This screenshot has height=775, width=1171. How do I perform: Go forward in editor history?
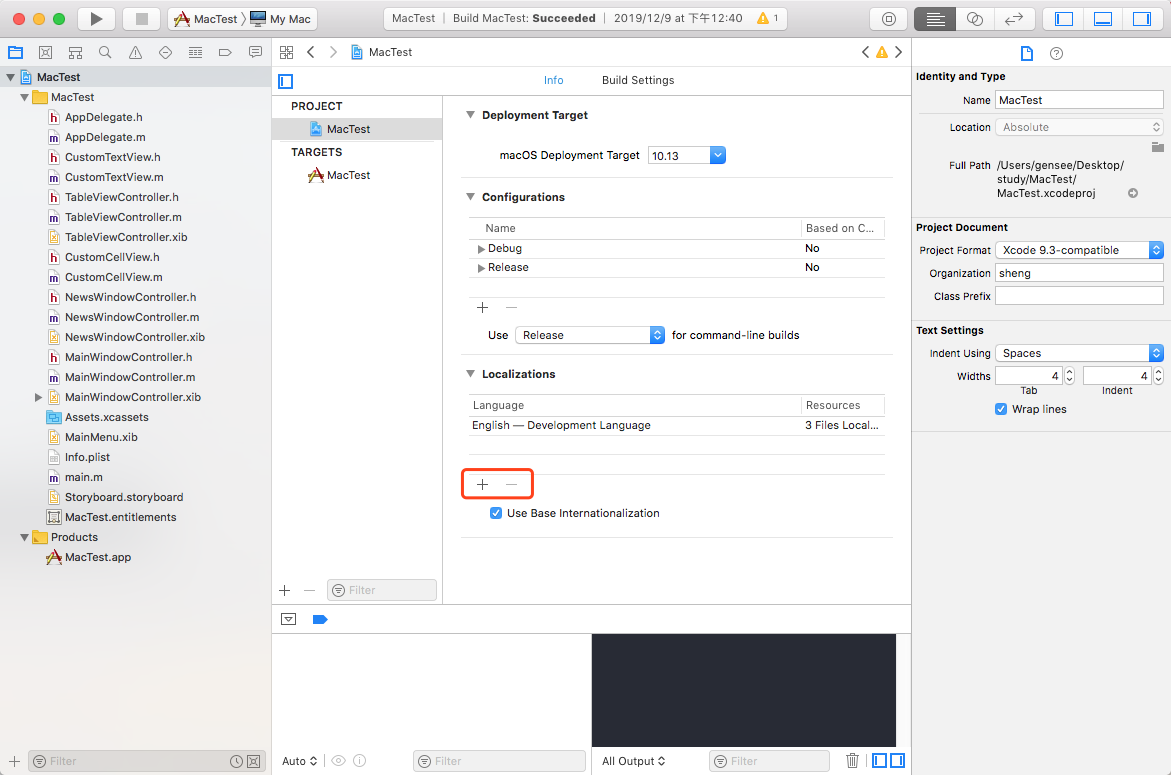(333, 52)
